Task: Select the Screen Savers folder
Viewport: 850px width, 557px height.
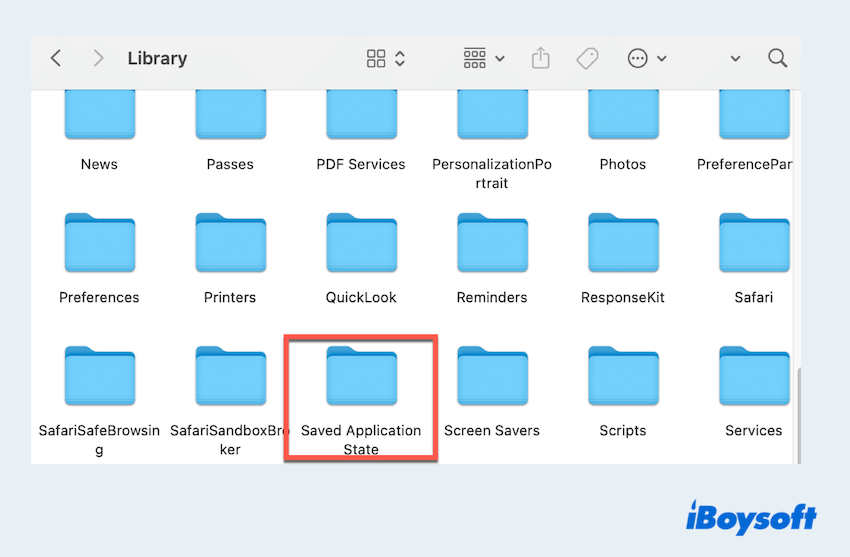Action: tap(492, 377)
